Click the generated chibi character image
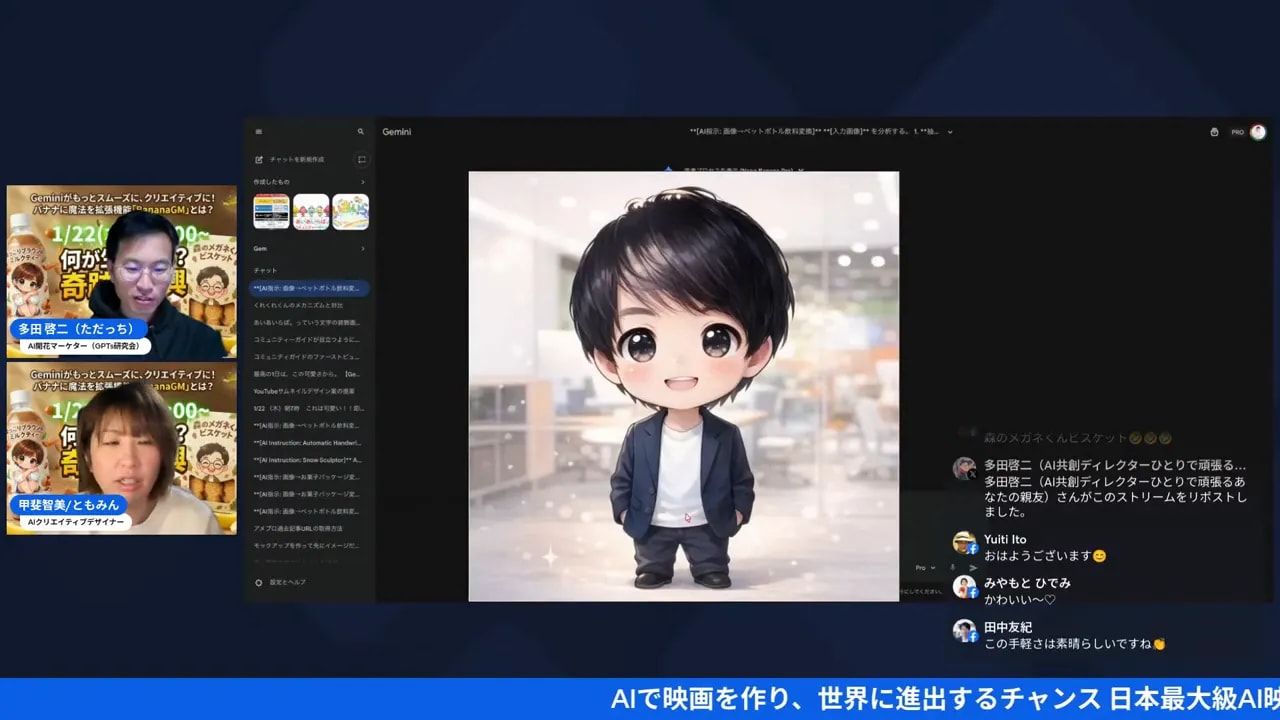1280x720 pixels. coord(683,386)
